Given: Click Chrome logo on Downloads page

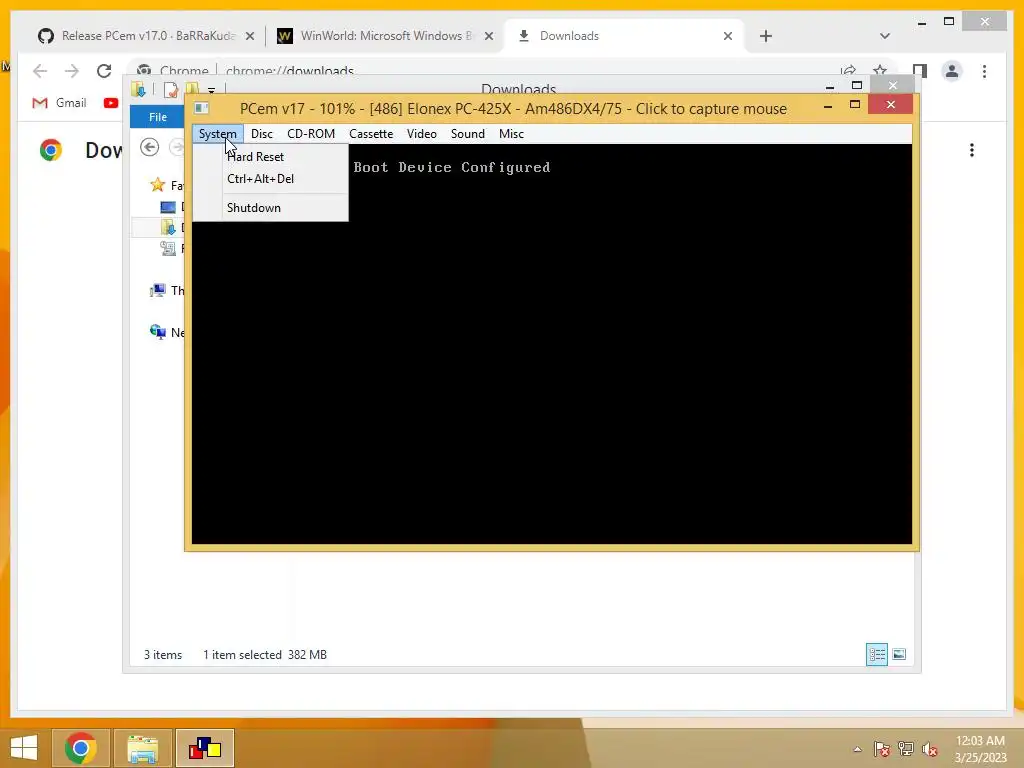Looking at the screenshot, I should click(x=50, y=150).
